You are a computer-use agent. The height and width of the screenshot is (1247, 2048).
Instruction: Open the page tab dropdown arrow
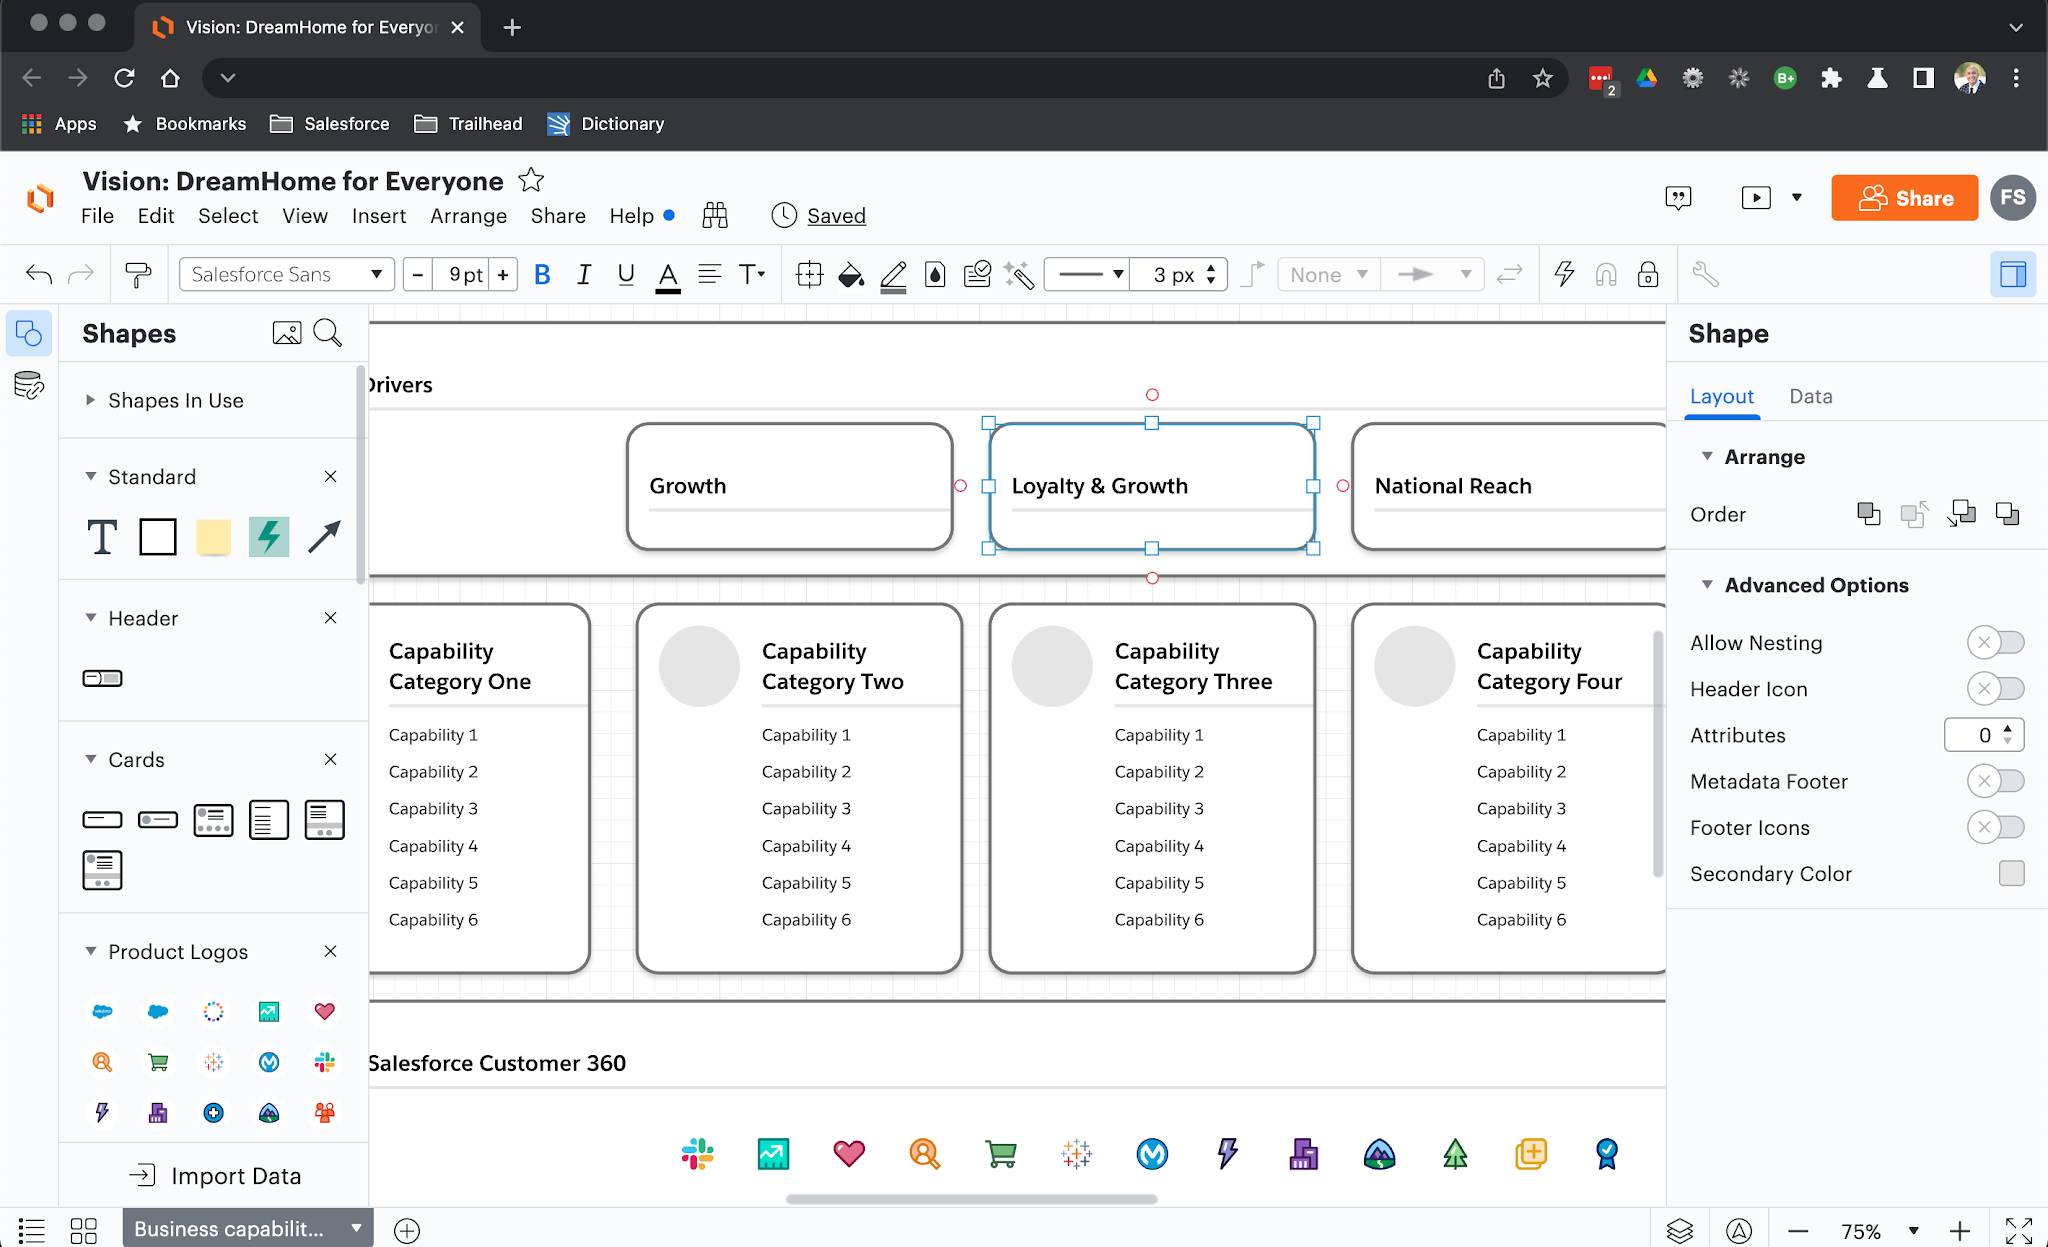click(x=355, y=1228)
